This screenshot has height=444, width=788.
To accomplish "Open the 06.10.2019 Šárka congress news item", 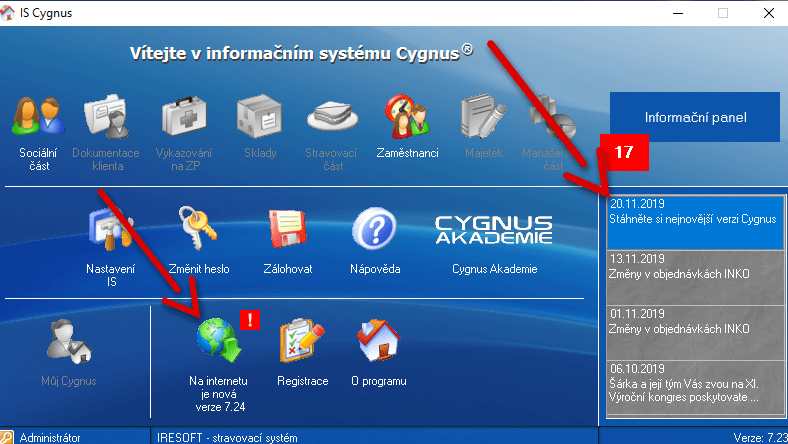I will point(695,388).
